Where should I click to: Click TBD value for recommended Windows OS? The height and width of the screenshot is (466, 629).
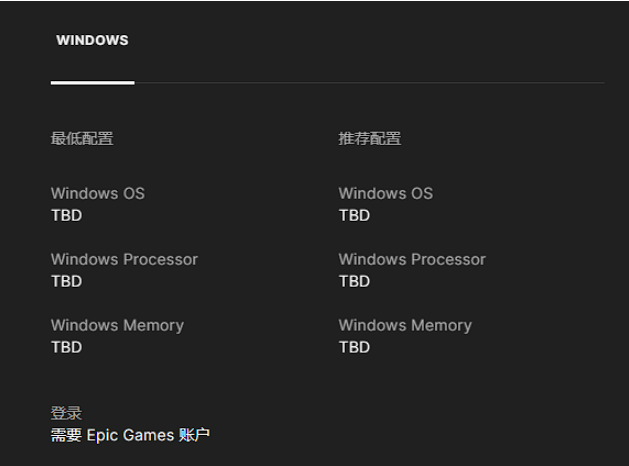(x=354, y=215)
